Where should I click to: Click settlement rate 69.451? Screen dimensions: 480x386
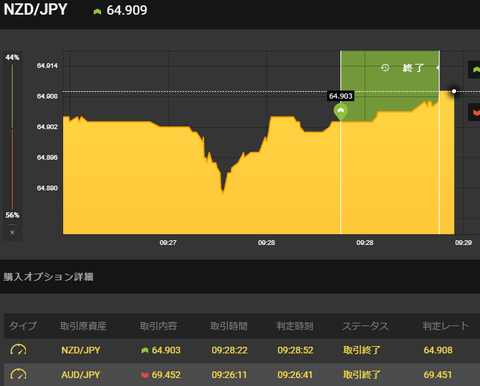(438, 375)
